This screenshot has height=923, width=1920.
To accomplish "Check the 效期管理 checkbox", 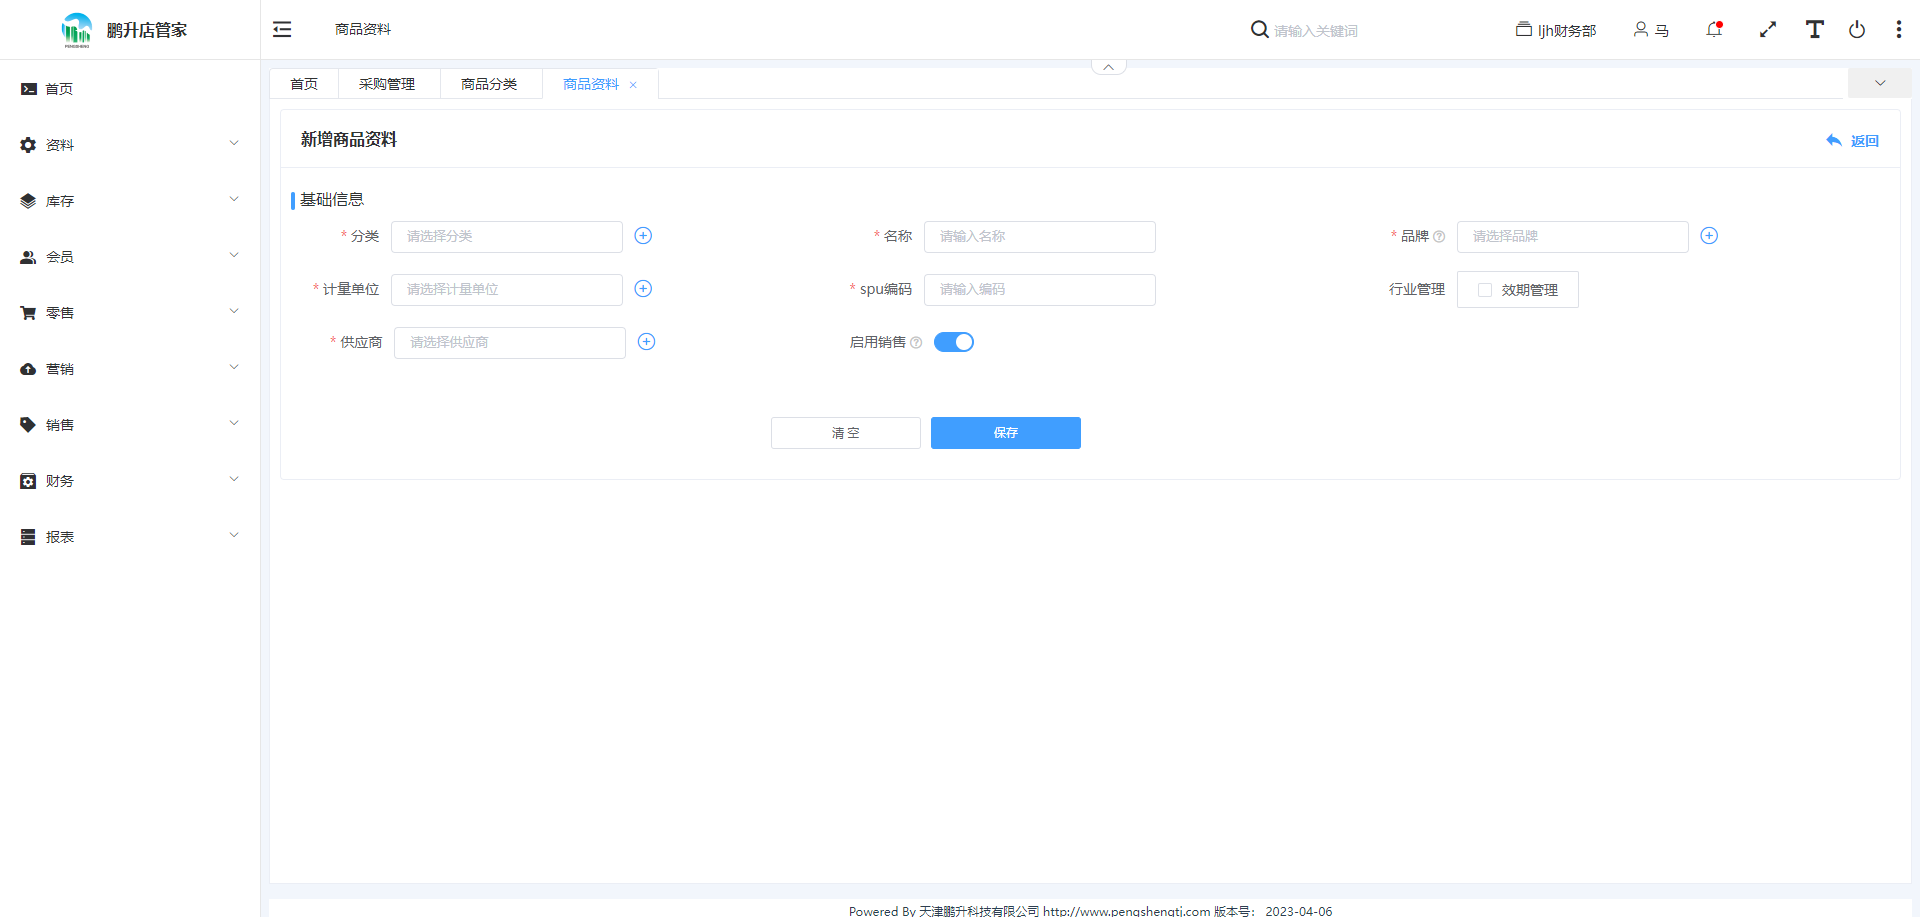I will [1485, 290].
